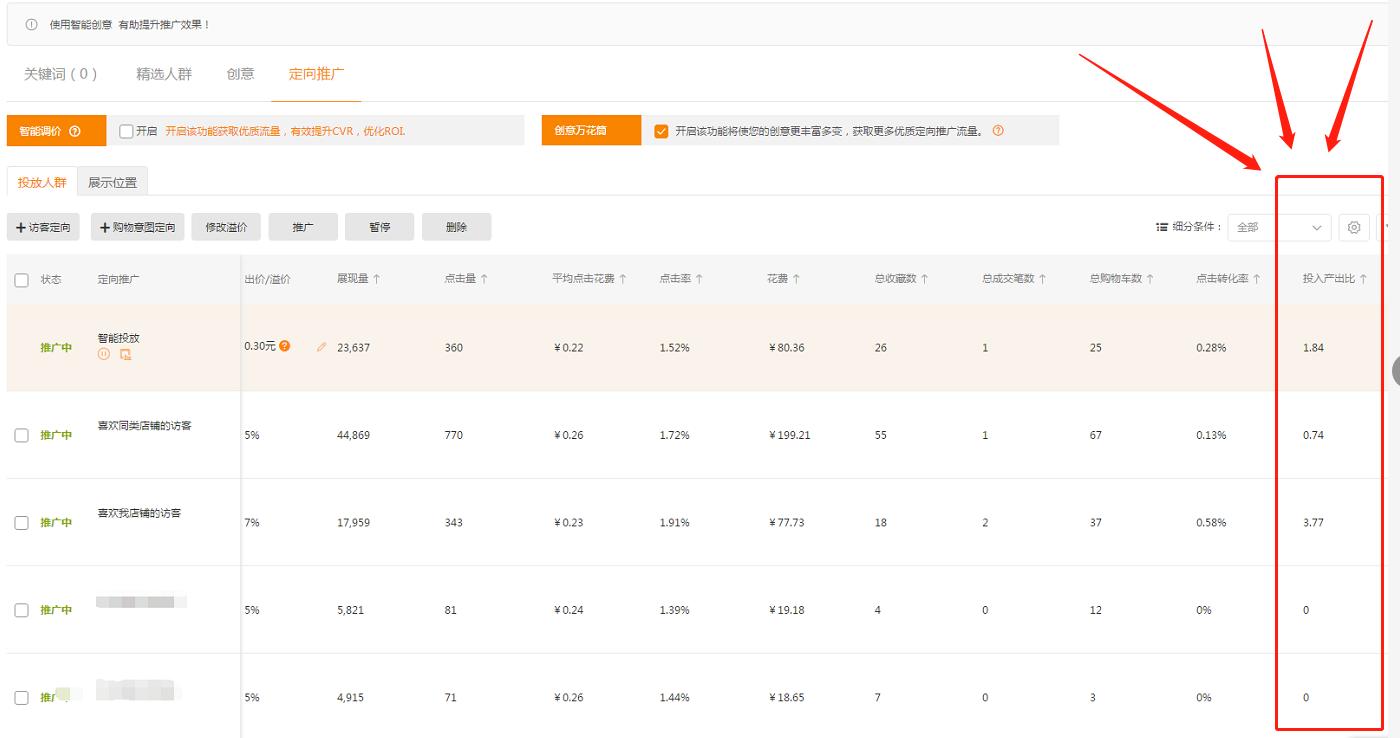The image size is (1400, 738).
Task: Click the 3.77 ROI value
Action: coord(1313,522)
